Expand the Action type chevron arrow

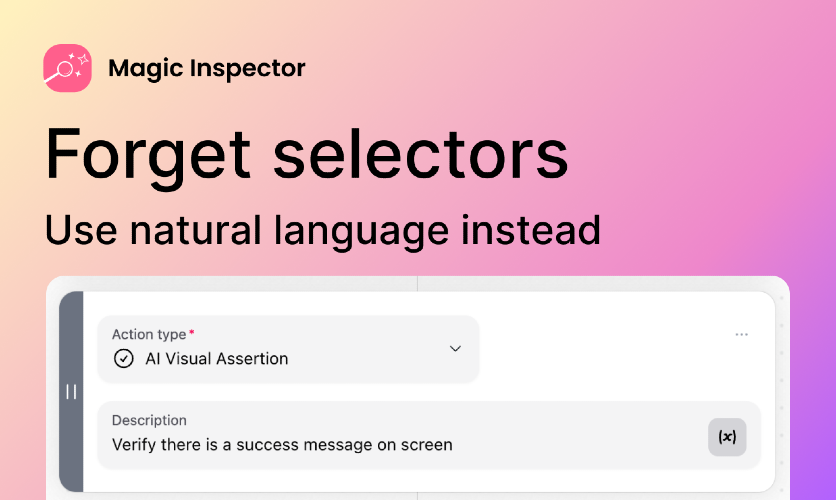(x=455, y=349)
